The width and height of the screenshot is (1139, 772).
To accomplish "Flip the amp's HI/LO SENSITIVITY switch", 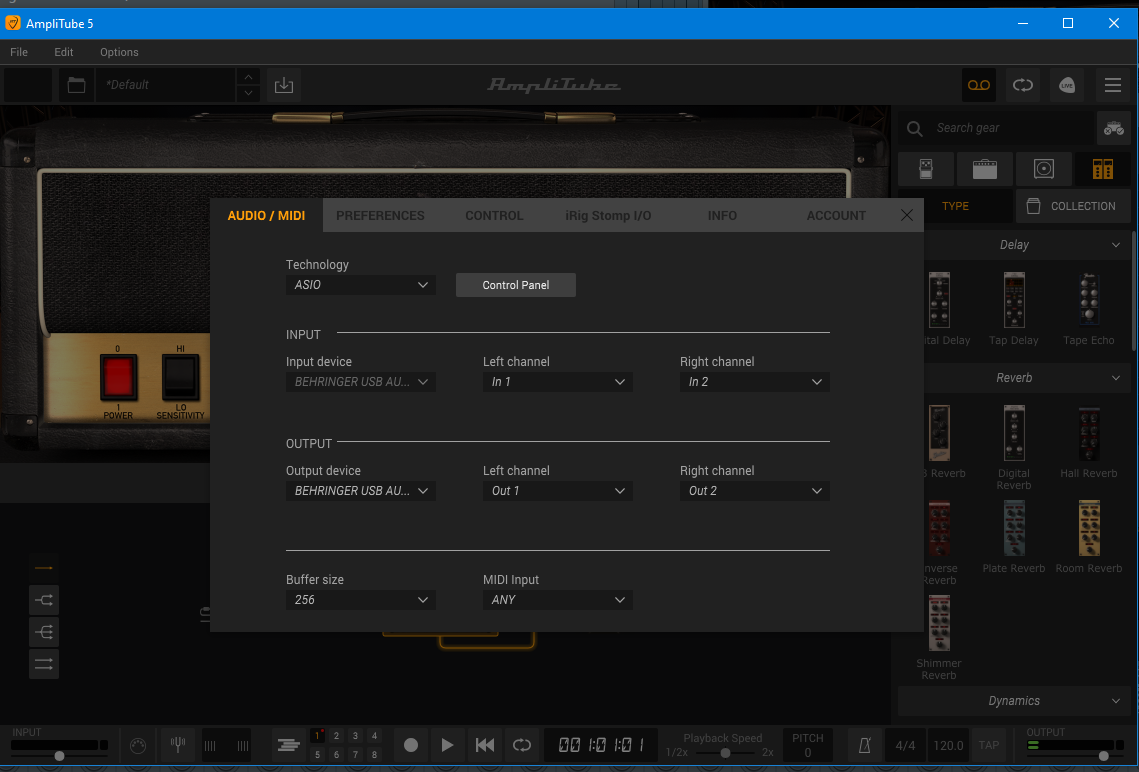I will (180, 378).
